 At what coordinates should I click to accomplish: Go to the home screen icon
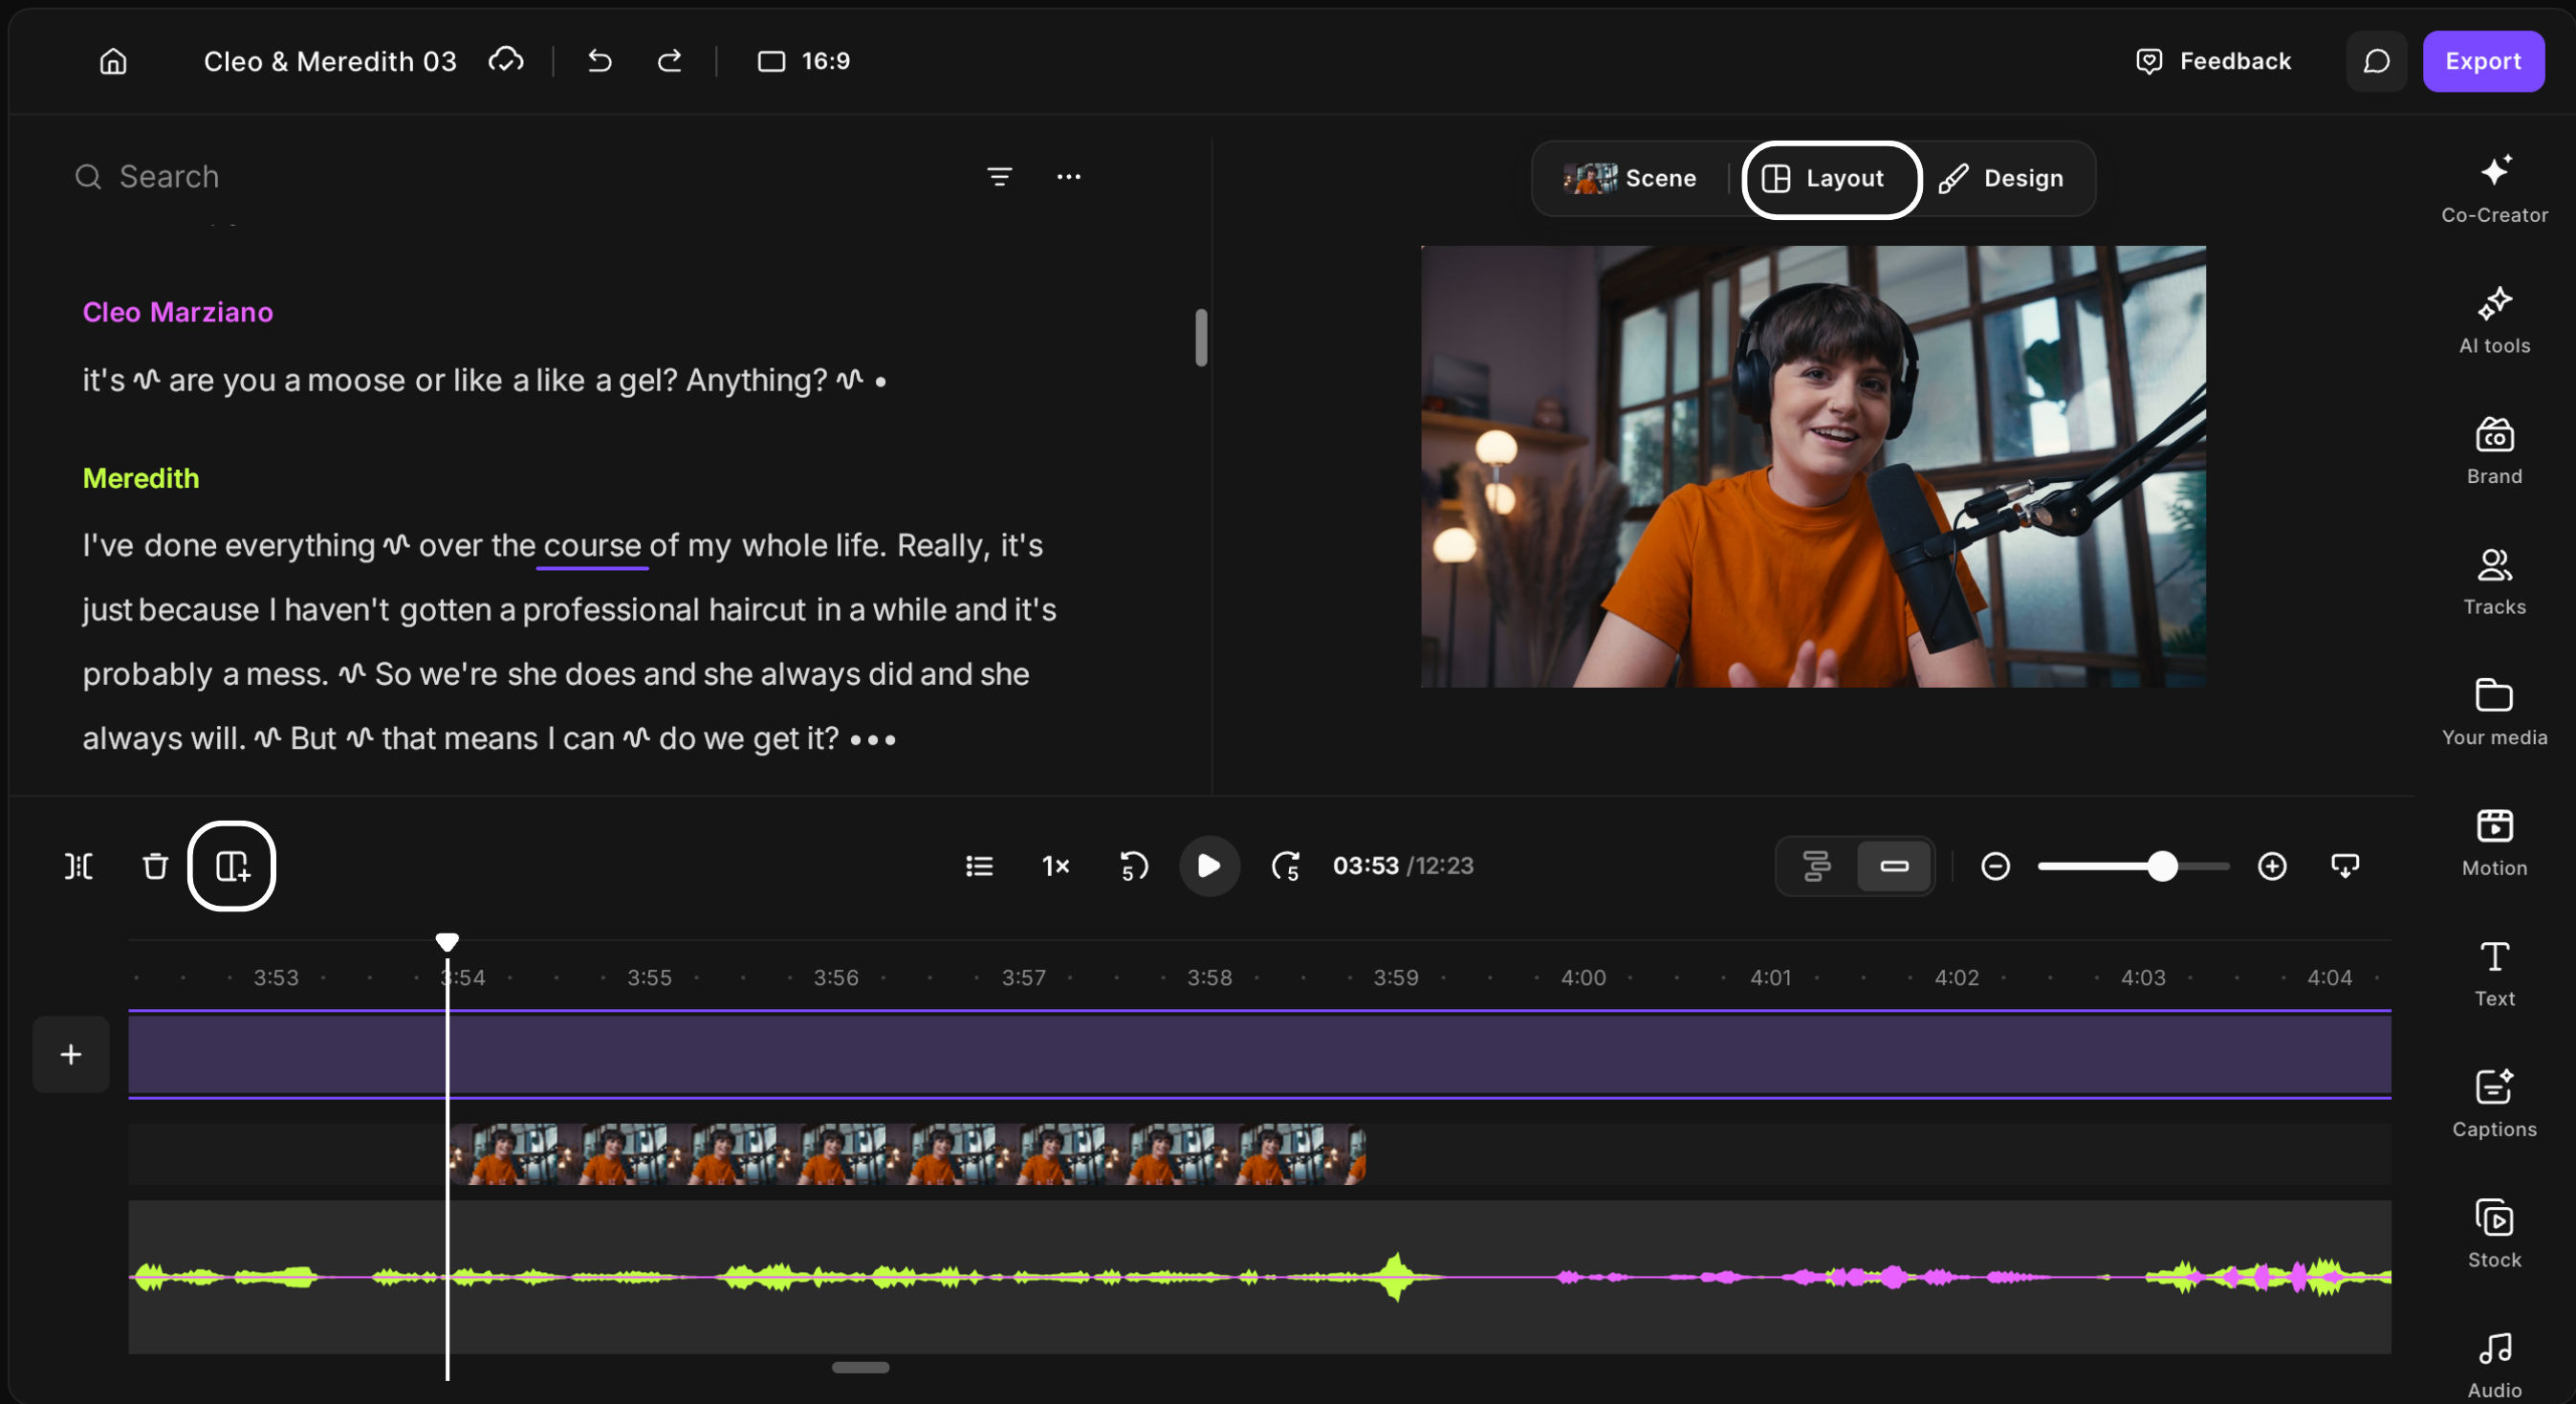coord(113,61)
